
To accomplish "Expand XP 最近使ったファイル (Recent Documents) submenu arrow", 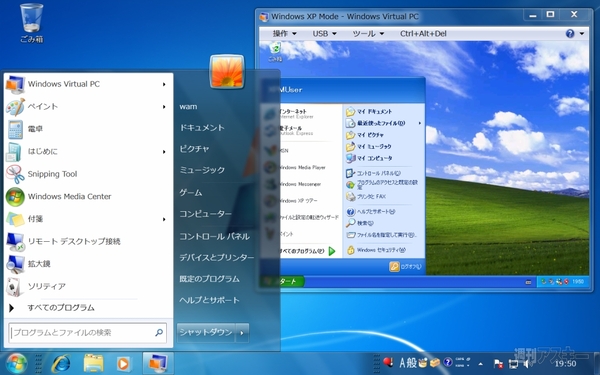I will coord(420,123).
